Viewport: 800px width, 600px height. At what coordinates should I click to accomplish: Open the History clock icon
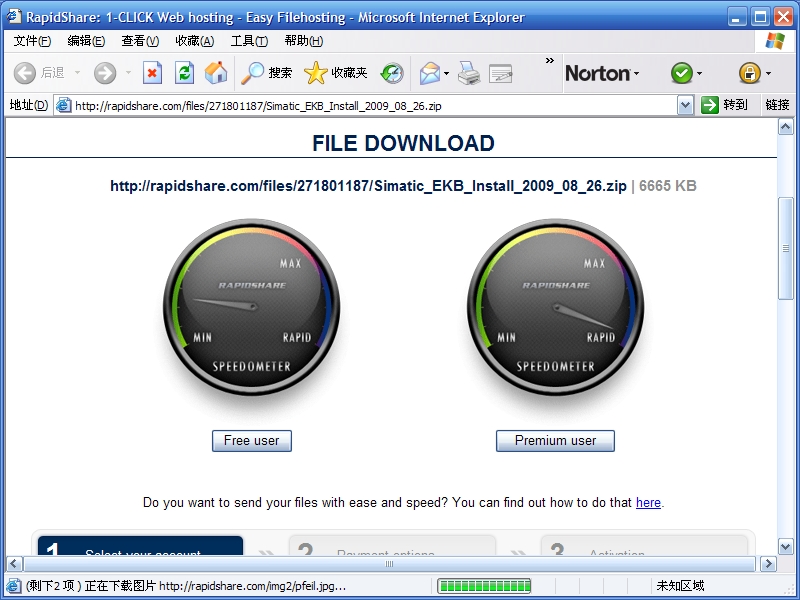click(x=392, y=73)
